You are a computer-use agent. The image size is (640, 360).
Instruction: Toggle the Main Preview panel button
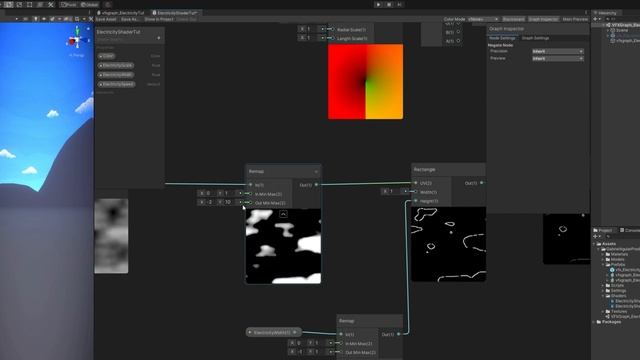pyautogui.click(x=575, y=19)
